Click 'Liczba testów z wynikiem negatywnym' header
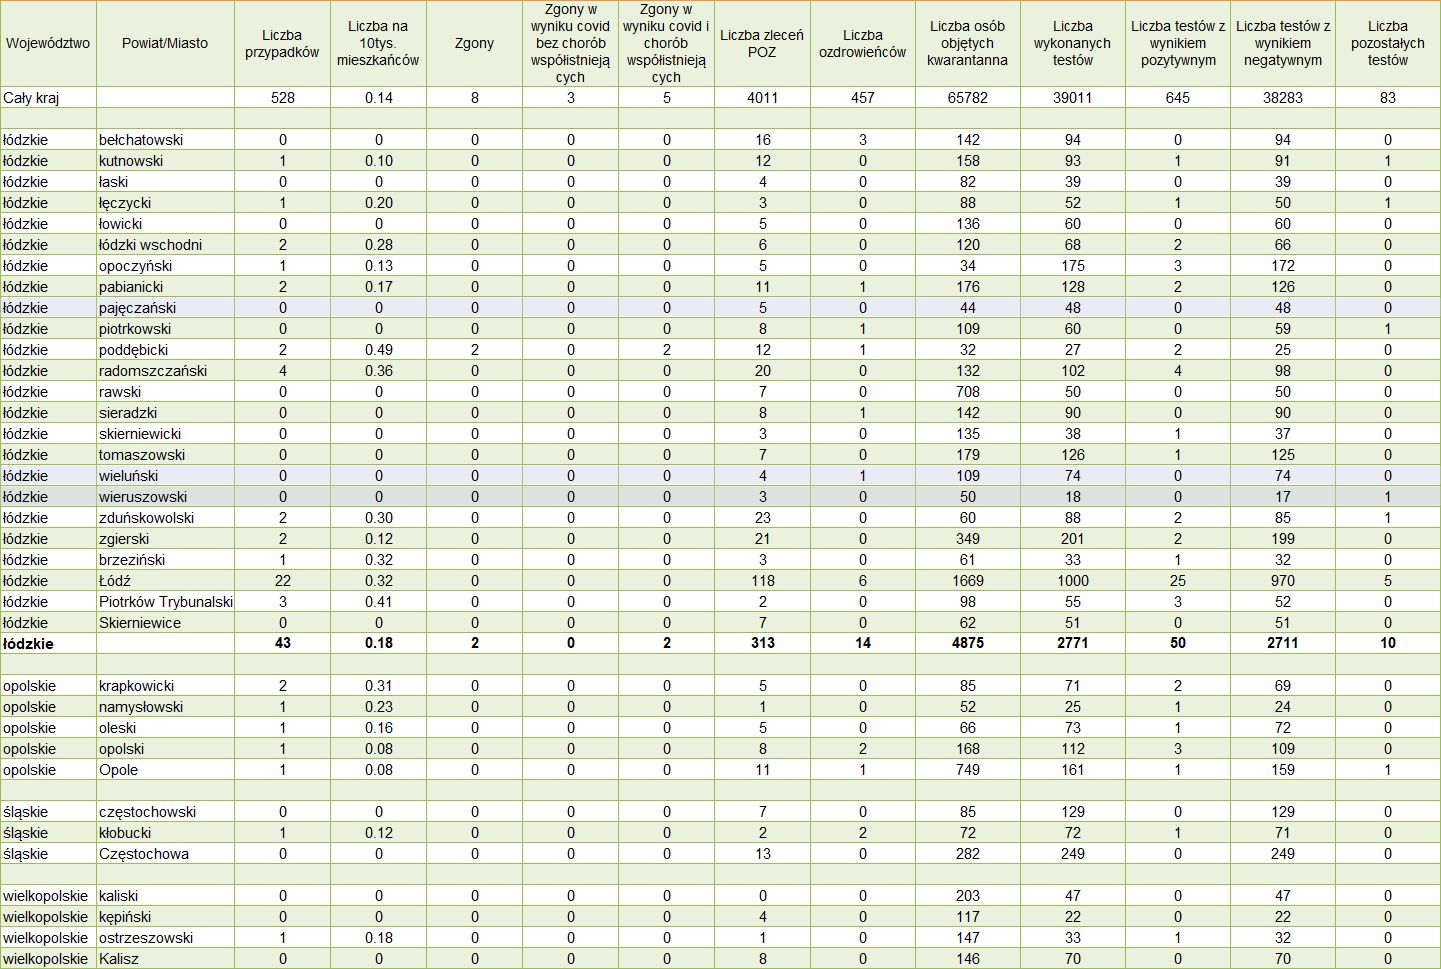The height and width of the screenshot is (969, 1441). pyautogui.click(x=1283, y=43)
